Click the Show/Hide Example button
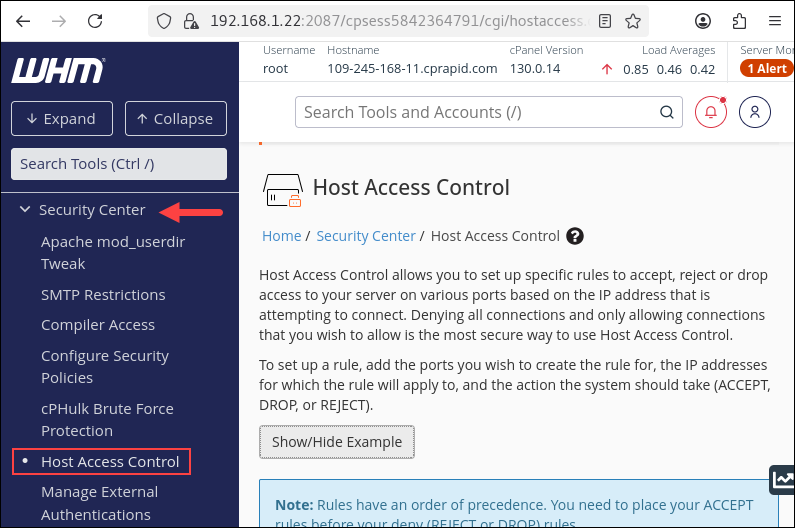Viewport: 795px width, 528px height. click(x=336, y=442)
